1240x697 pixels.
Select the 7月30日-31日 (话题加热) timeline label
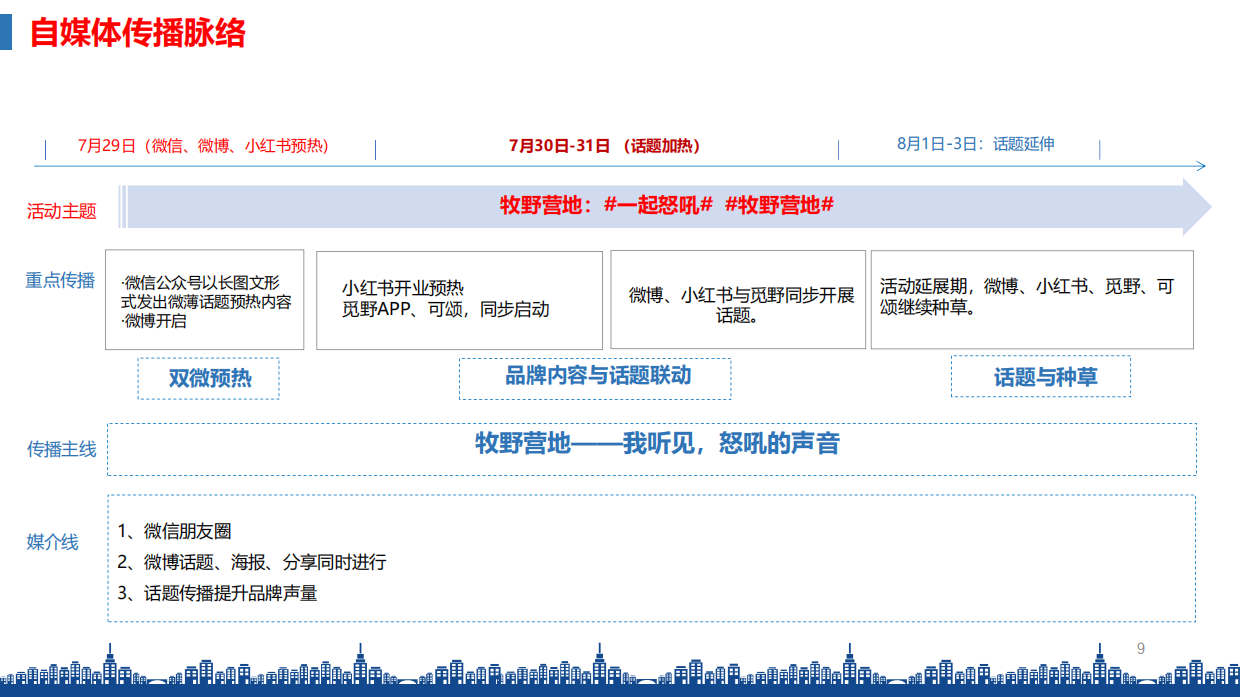click(605, 146)
